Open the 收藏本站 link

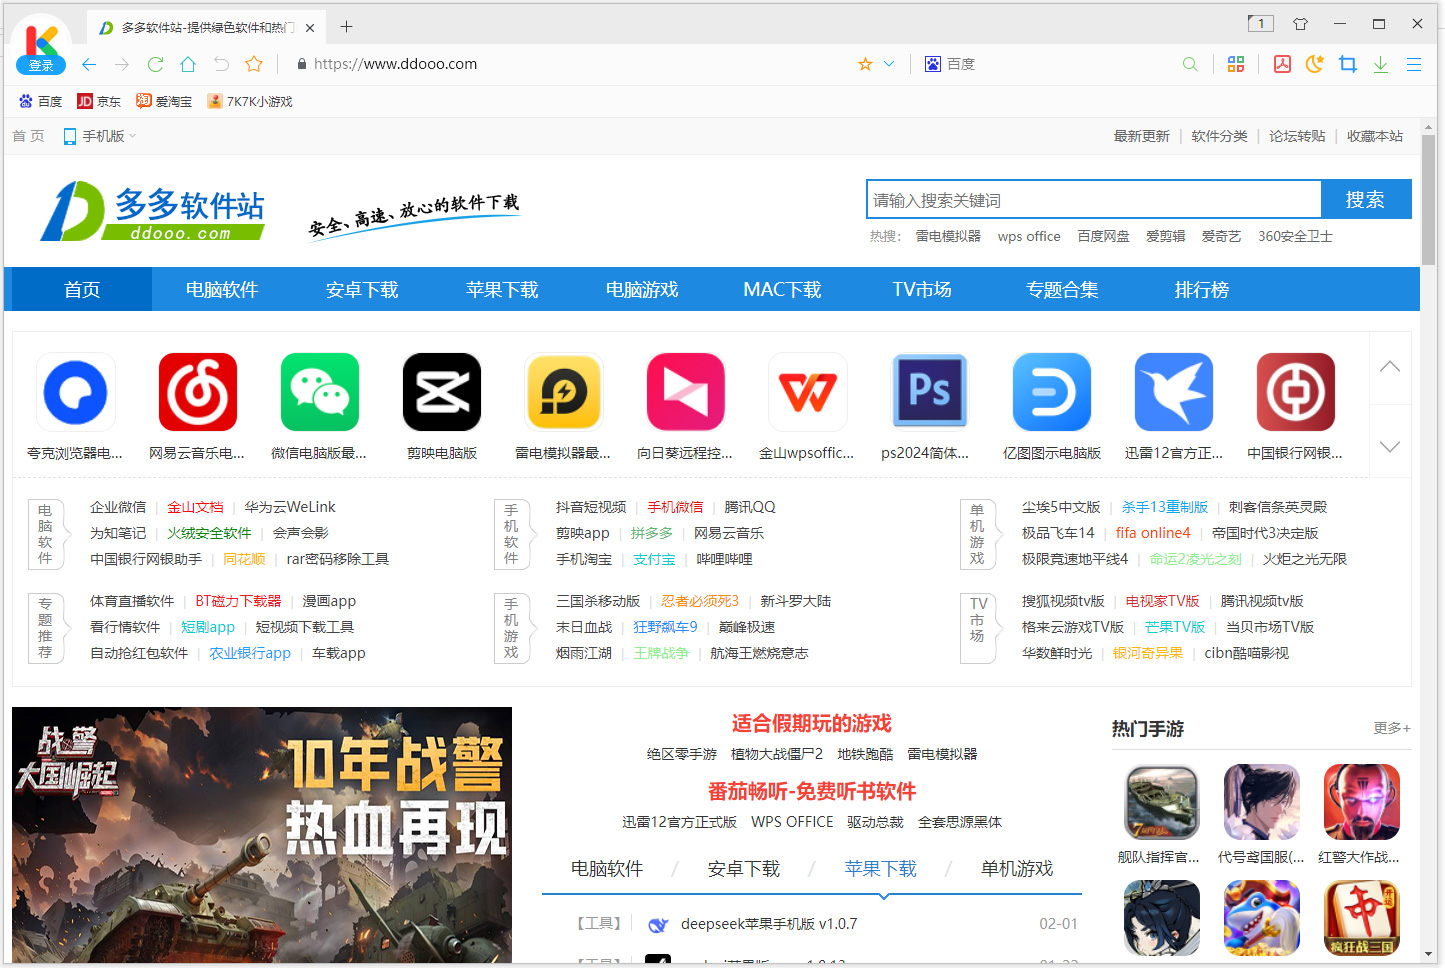point(1374,136)
